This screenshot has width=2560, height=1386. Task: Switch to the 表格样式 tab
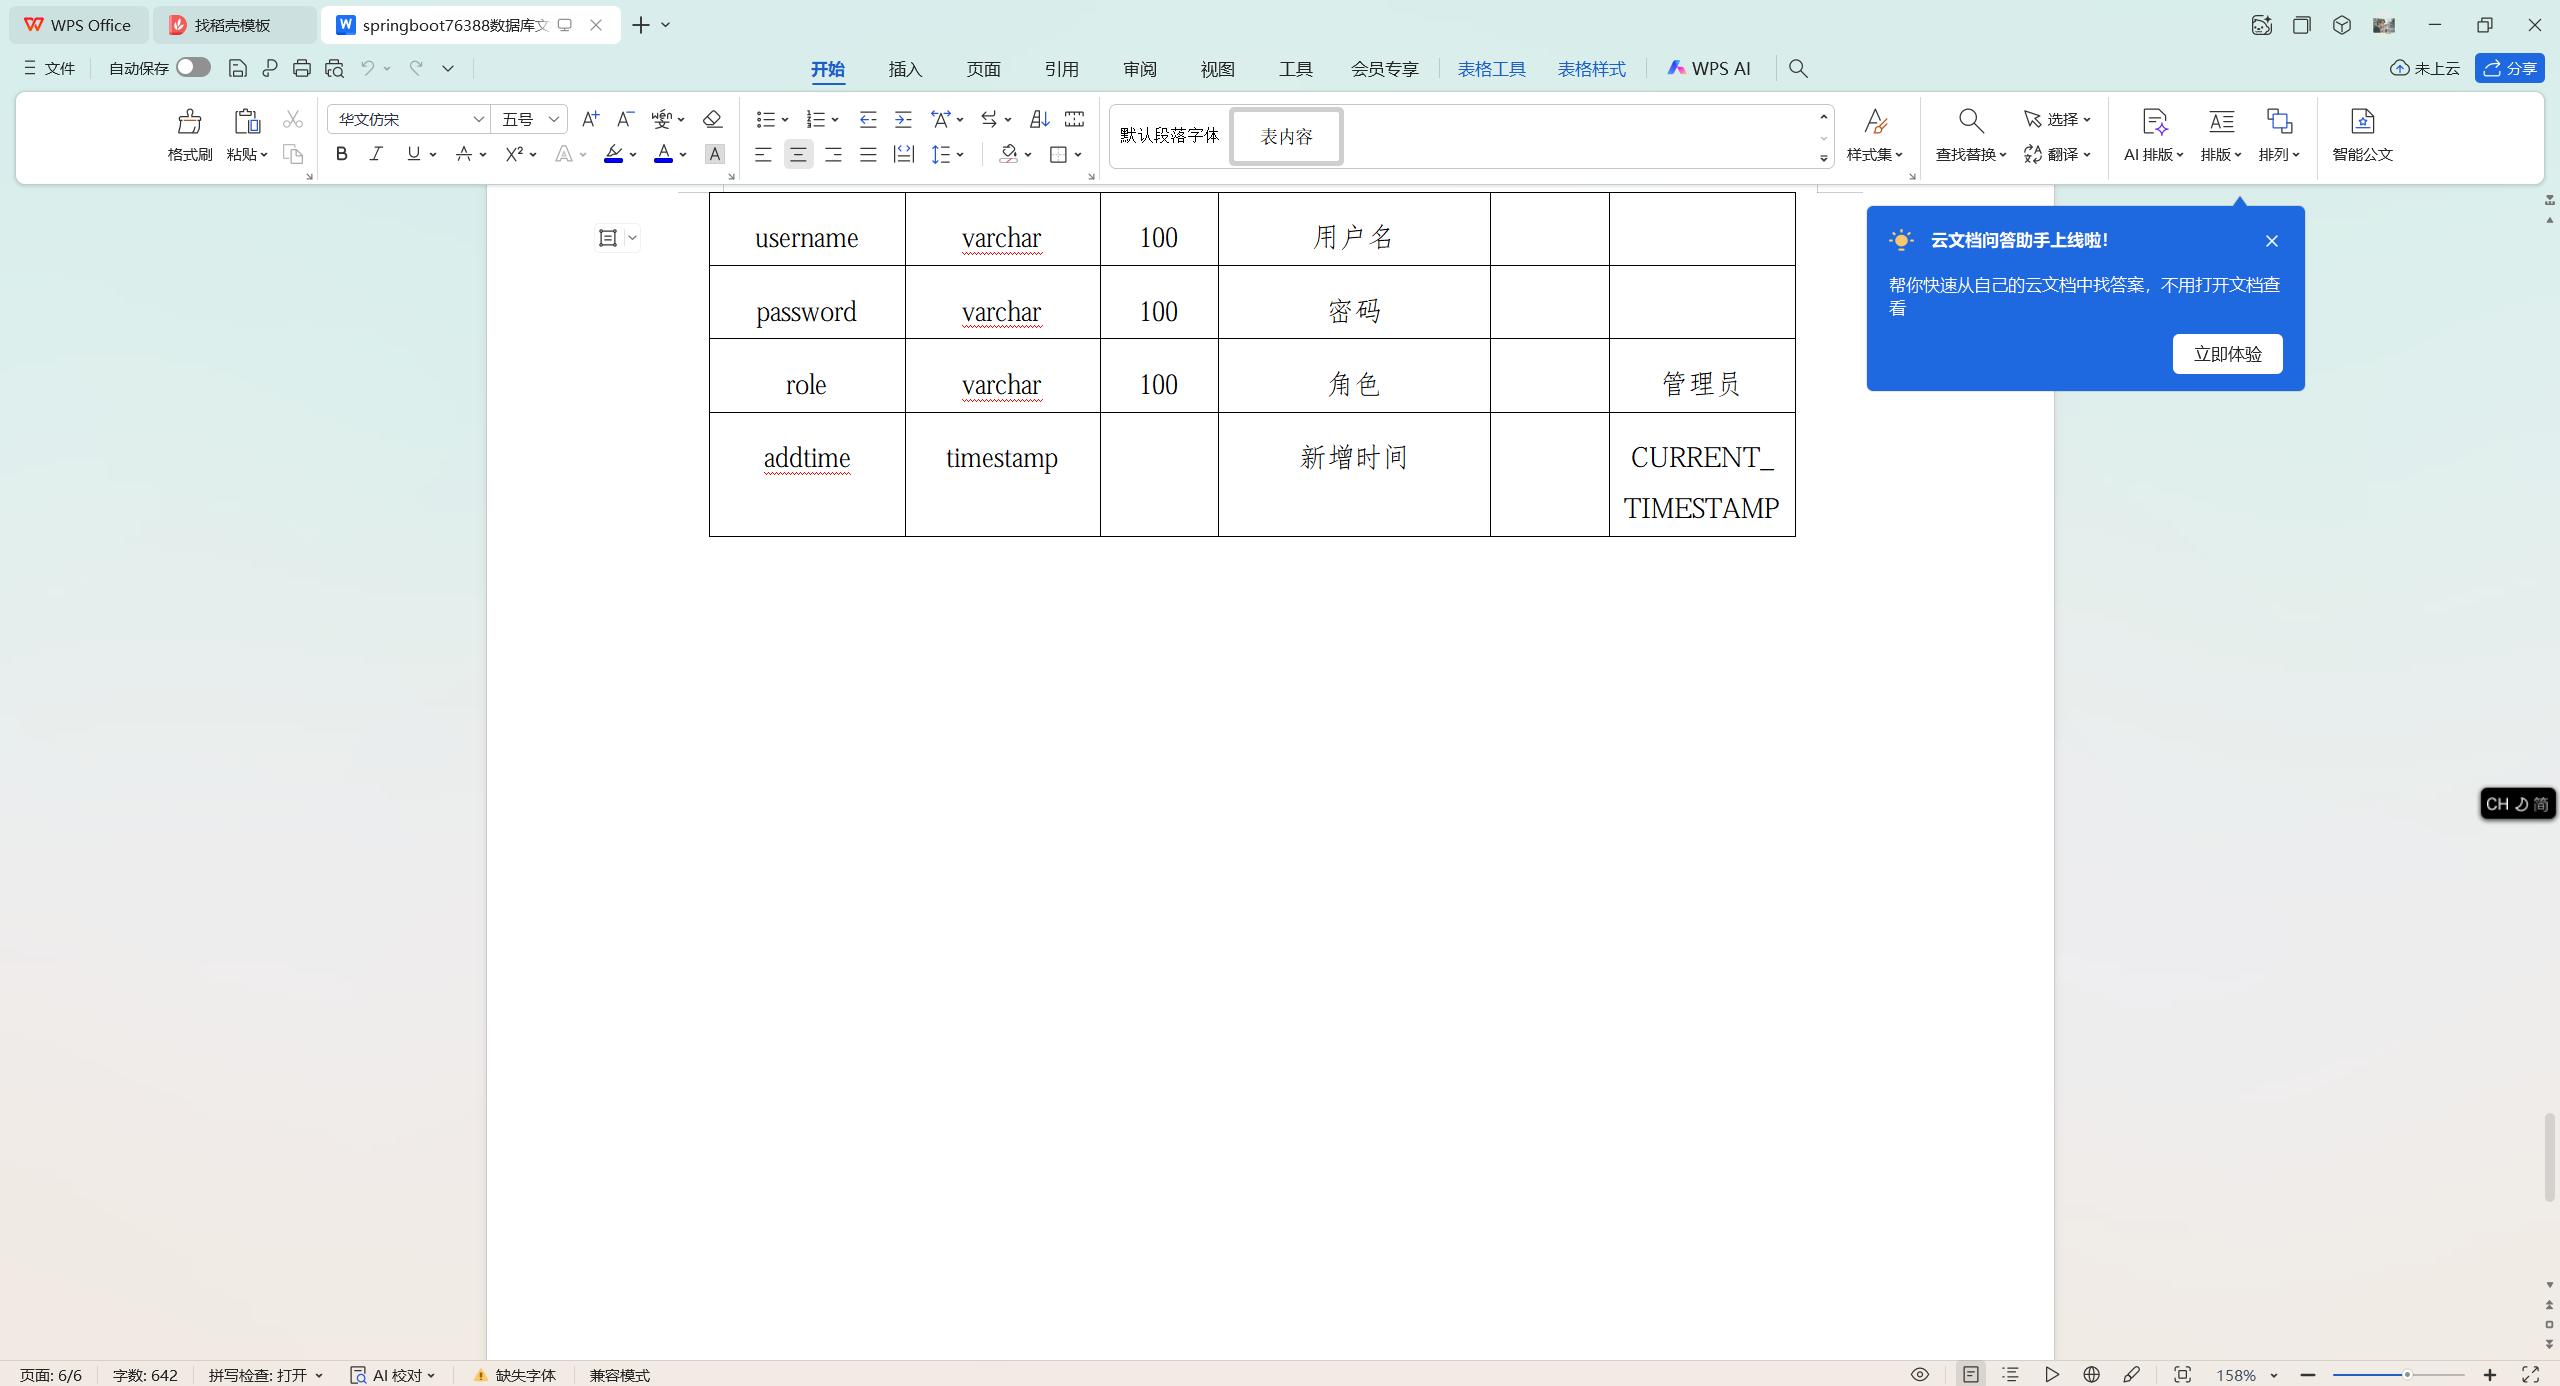click(1590, 68)
